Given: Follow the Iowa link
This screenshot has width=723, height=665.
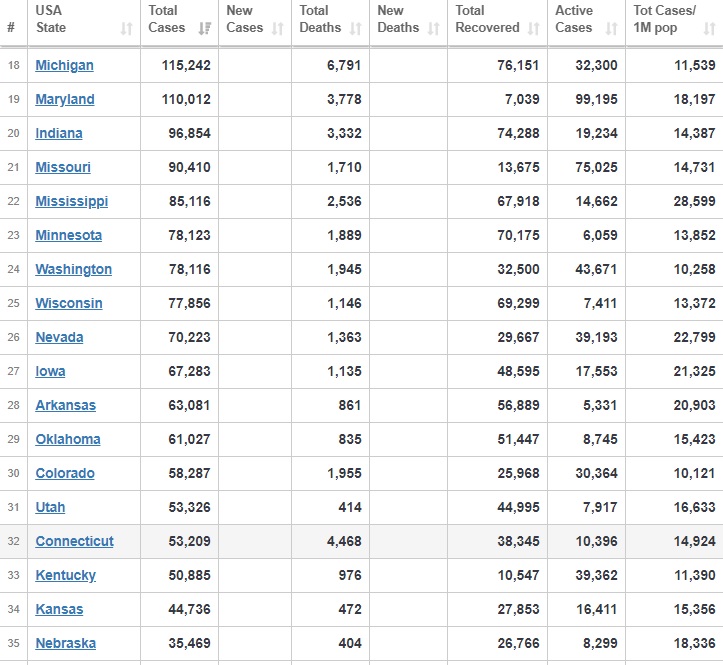Looking at the screenshot, I should pos(50,371).
